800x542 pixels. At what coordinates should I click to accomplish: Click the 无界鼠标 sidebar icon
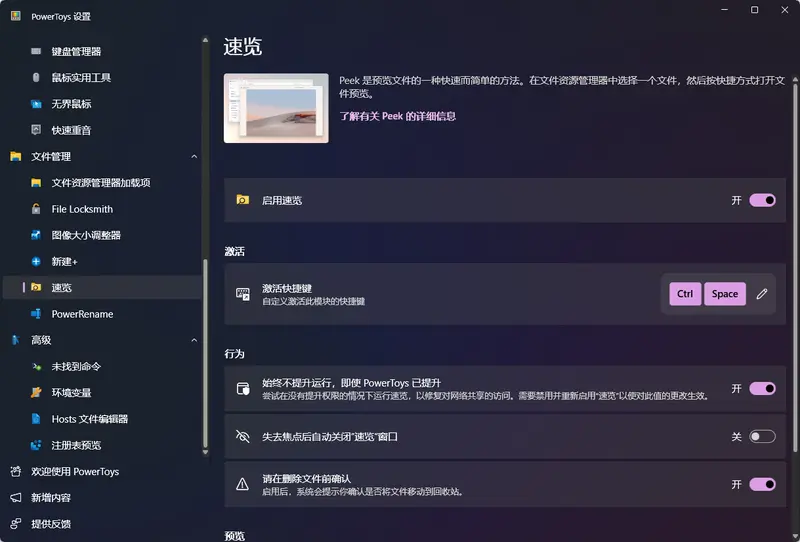click(36, 104)
